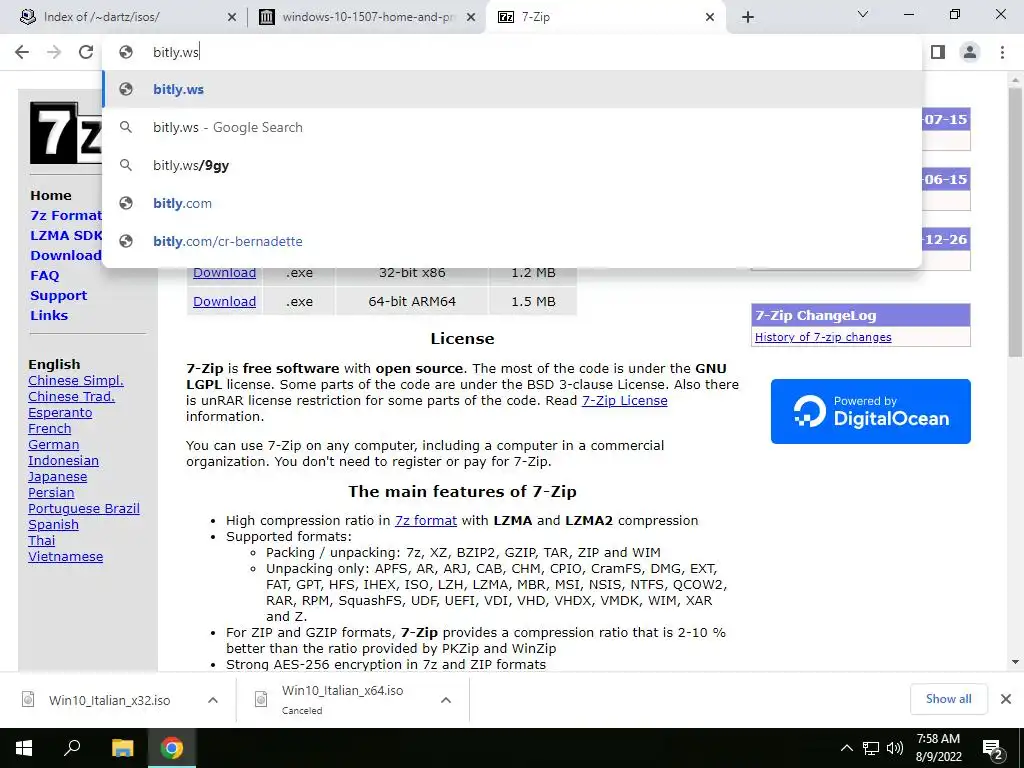The height and width of the screenshot is (768, 1024).
Task: Close the downloads bar
Action: pos(1006,699)
